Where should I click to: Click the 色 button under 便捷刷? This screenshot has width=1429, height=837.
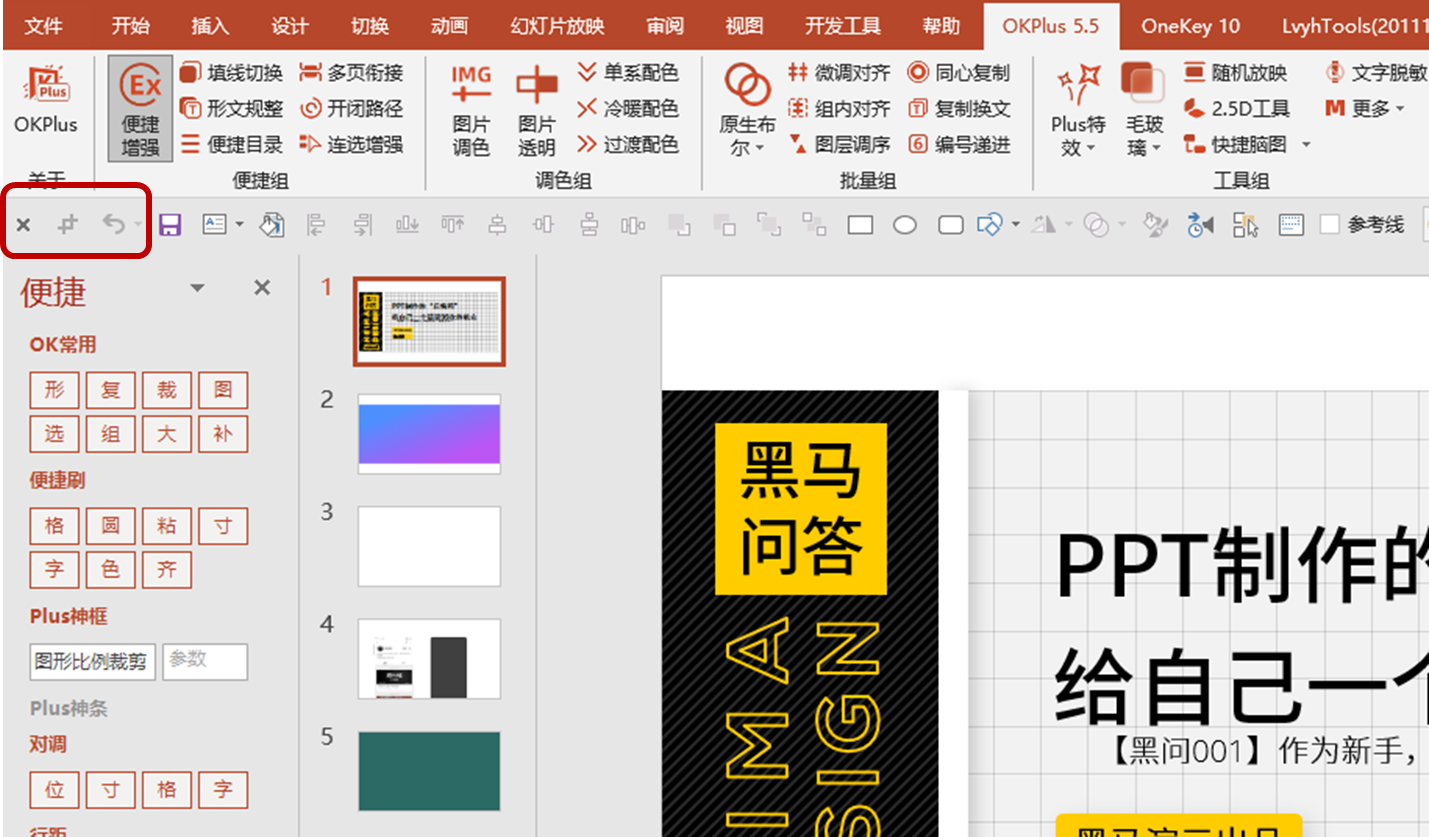pos(110,570)
